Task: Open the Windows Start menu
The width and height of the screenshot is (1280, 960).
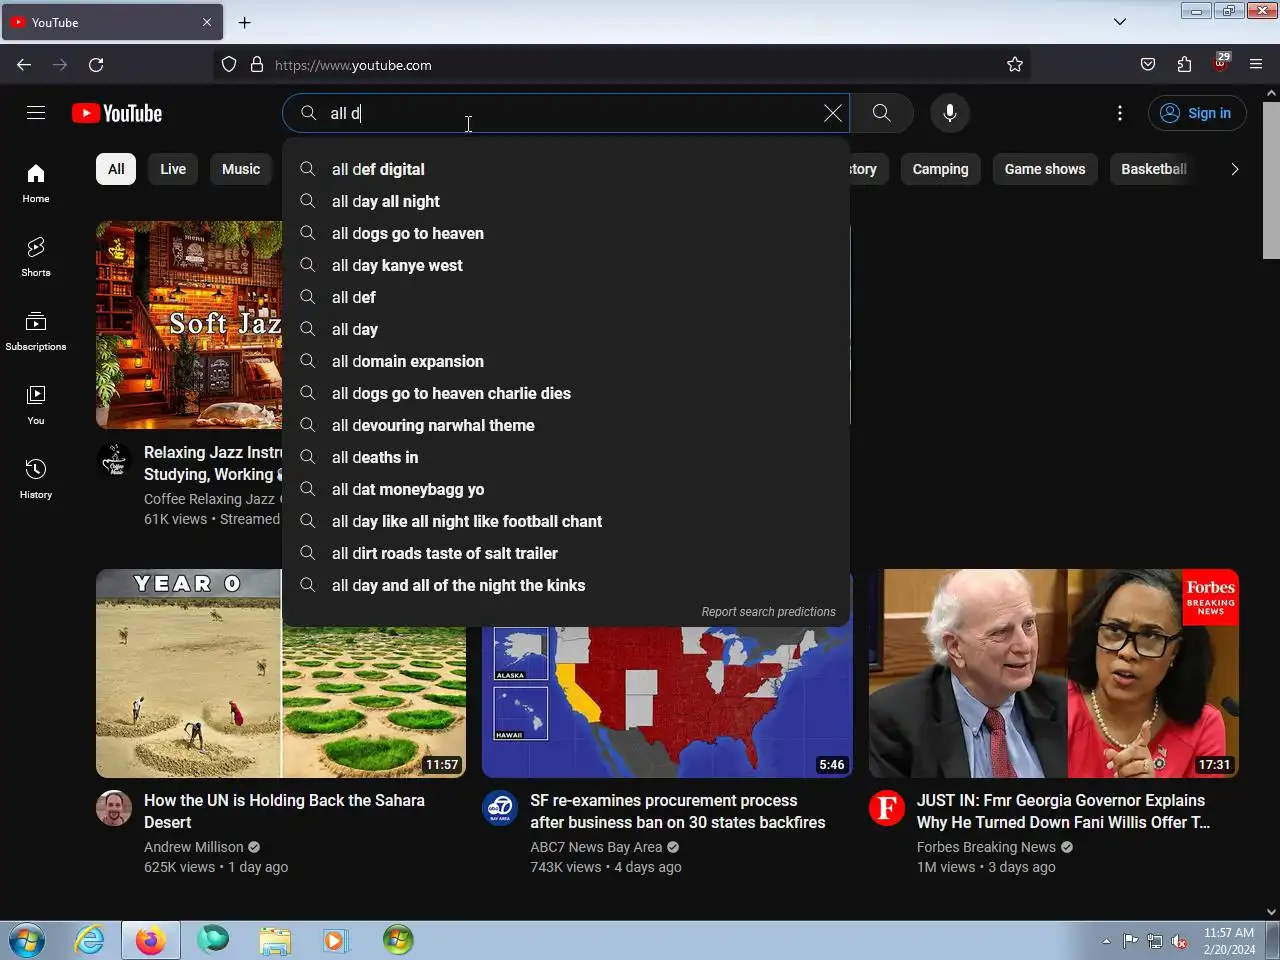Action: pyautogui.click(x=27, y=940)
